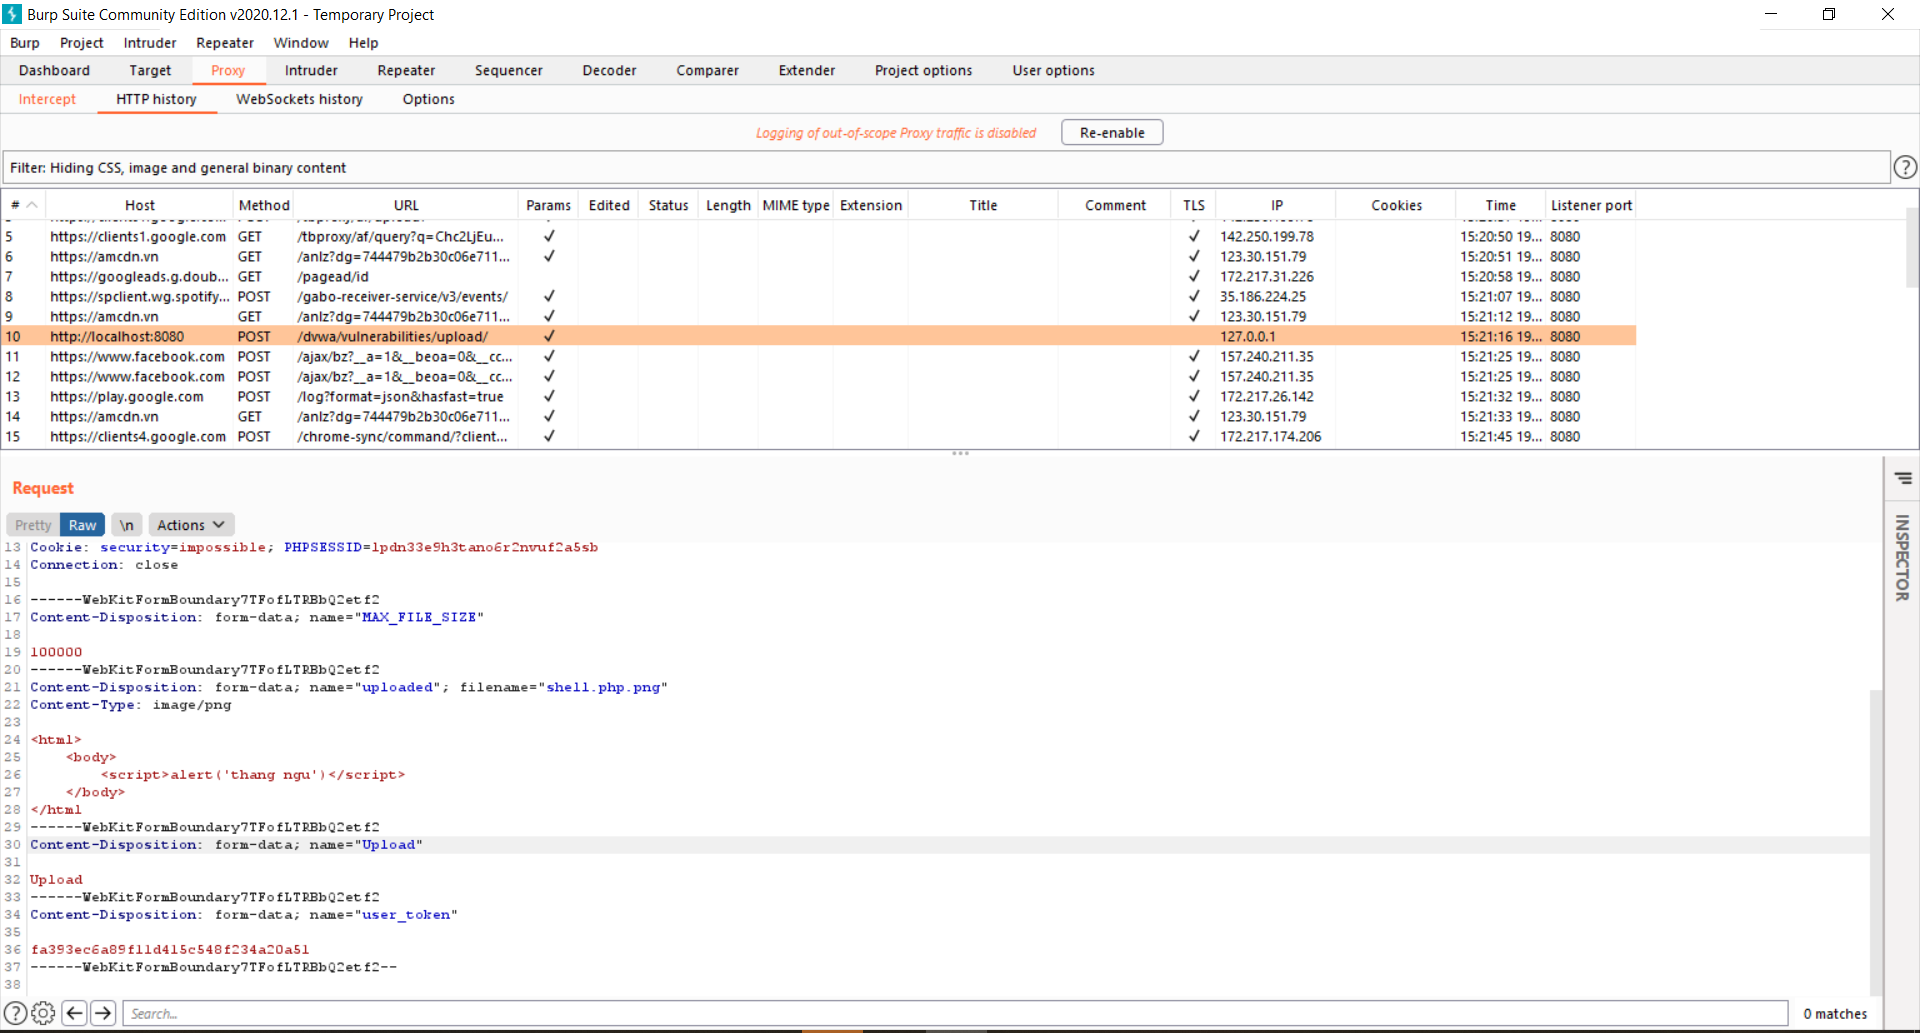Expand the vertical INSPECTOR side panel
The width and height of the screenshot is (1920, 1033).
pos(1902,558)
